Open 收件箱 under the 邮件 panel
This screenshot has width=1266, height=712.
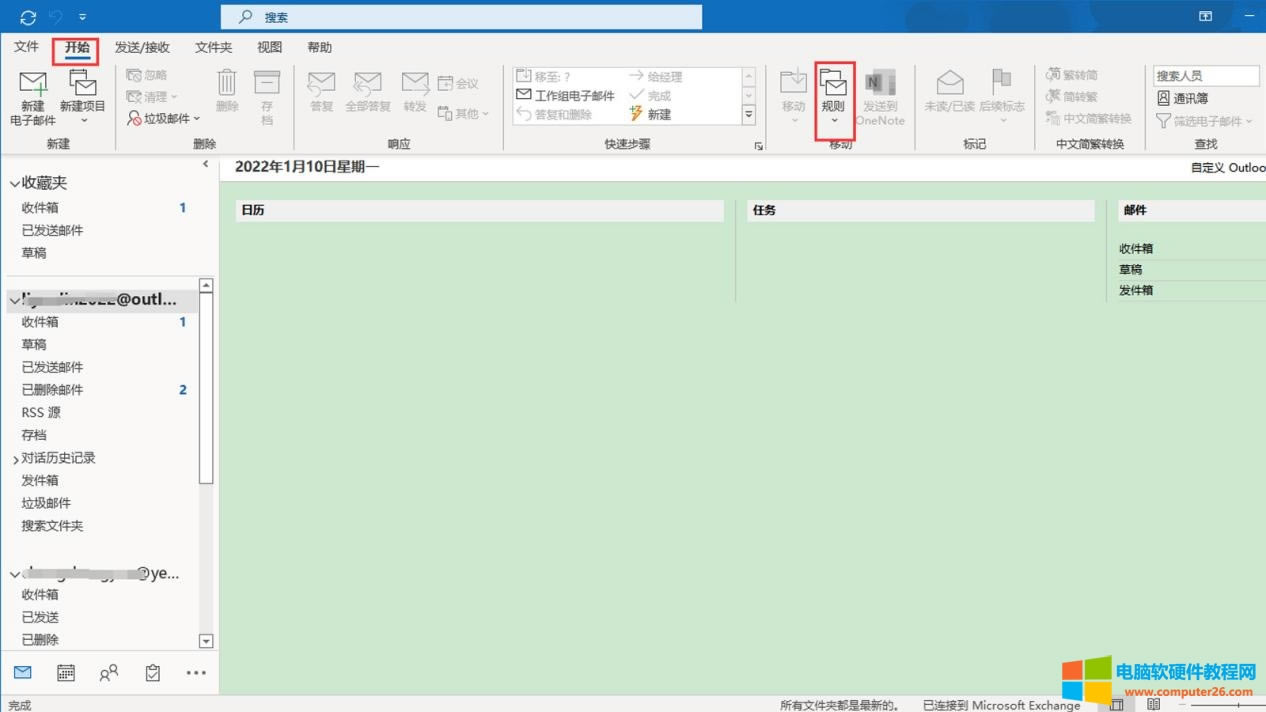coord(1136,249)
